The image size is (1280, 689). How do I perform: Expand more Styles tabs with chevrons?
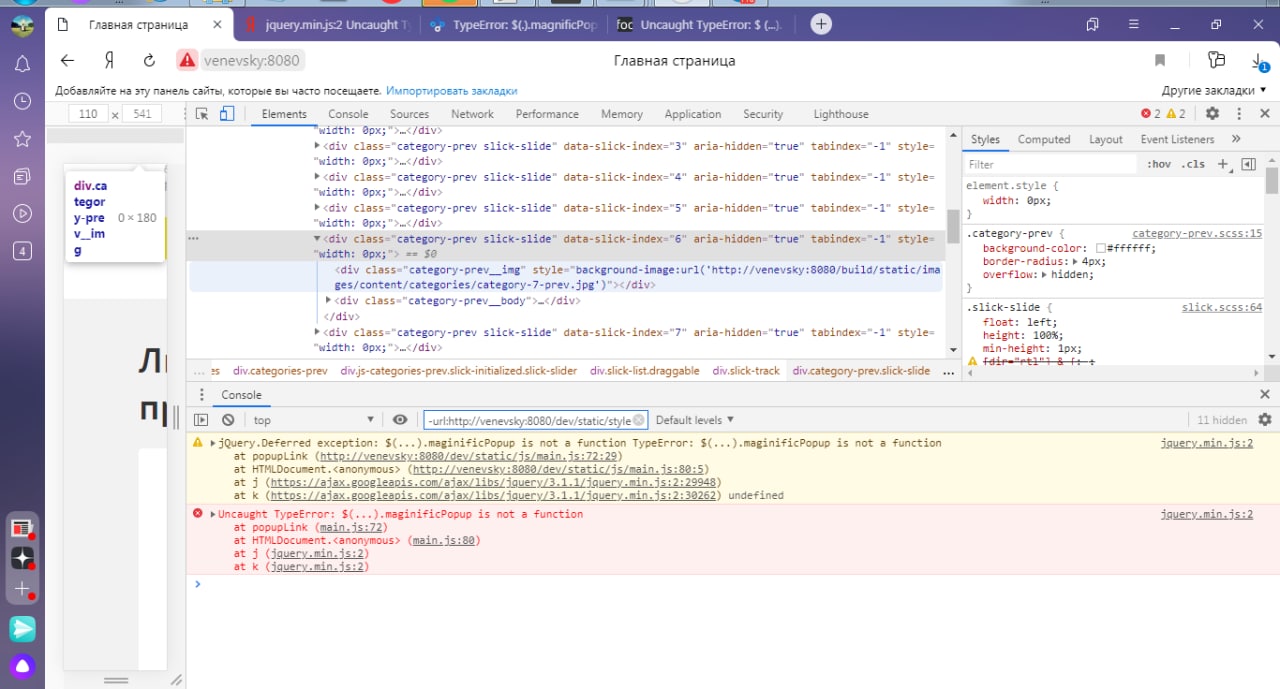point(1236,139)
